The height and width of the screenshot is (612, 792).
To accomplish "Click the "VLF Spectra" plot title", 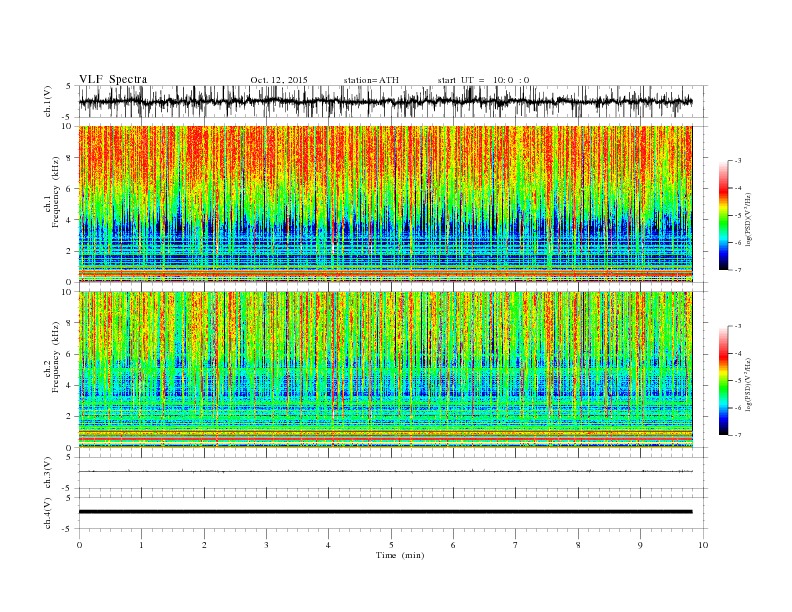I will click(x=113, y=79).
